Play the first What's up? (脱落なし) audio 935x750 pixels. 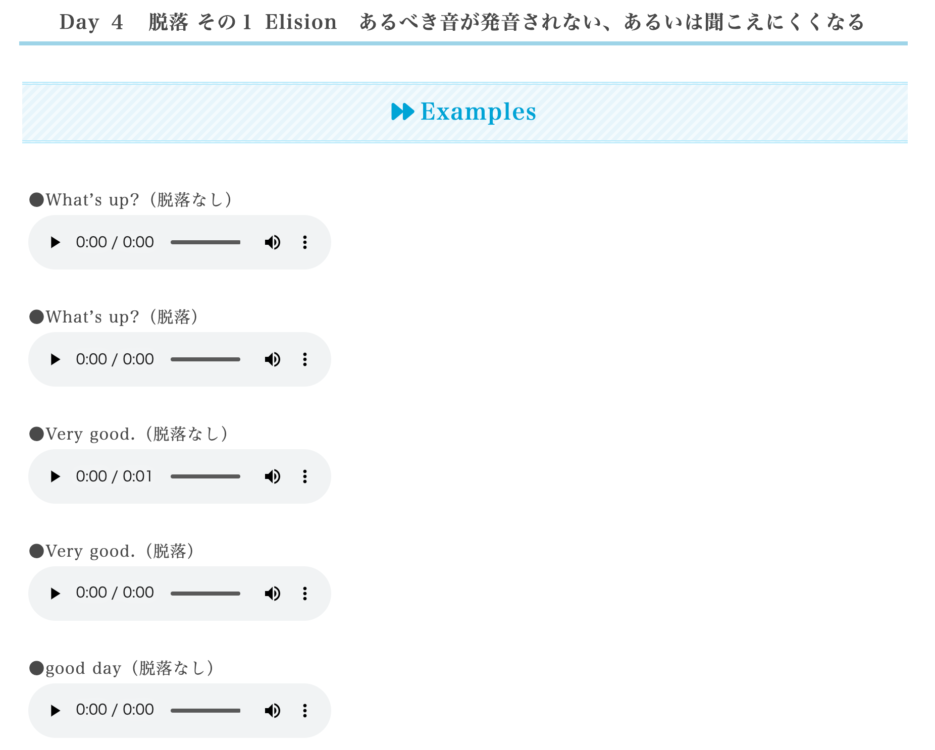(x=55, y=242)
